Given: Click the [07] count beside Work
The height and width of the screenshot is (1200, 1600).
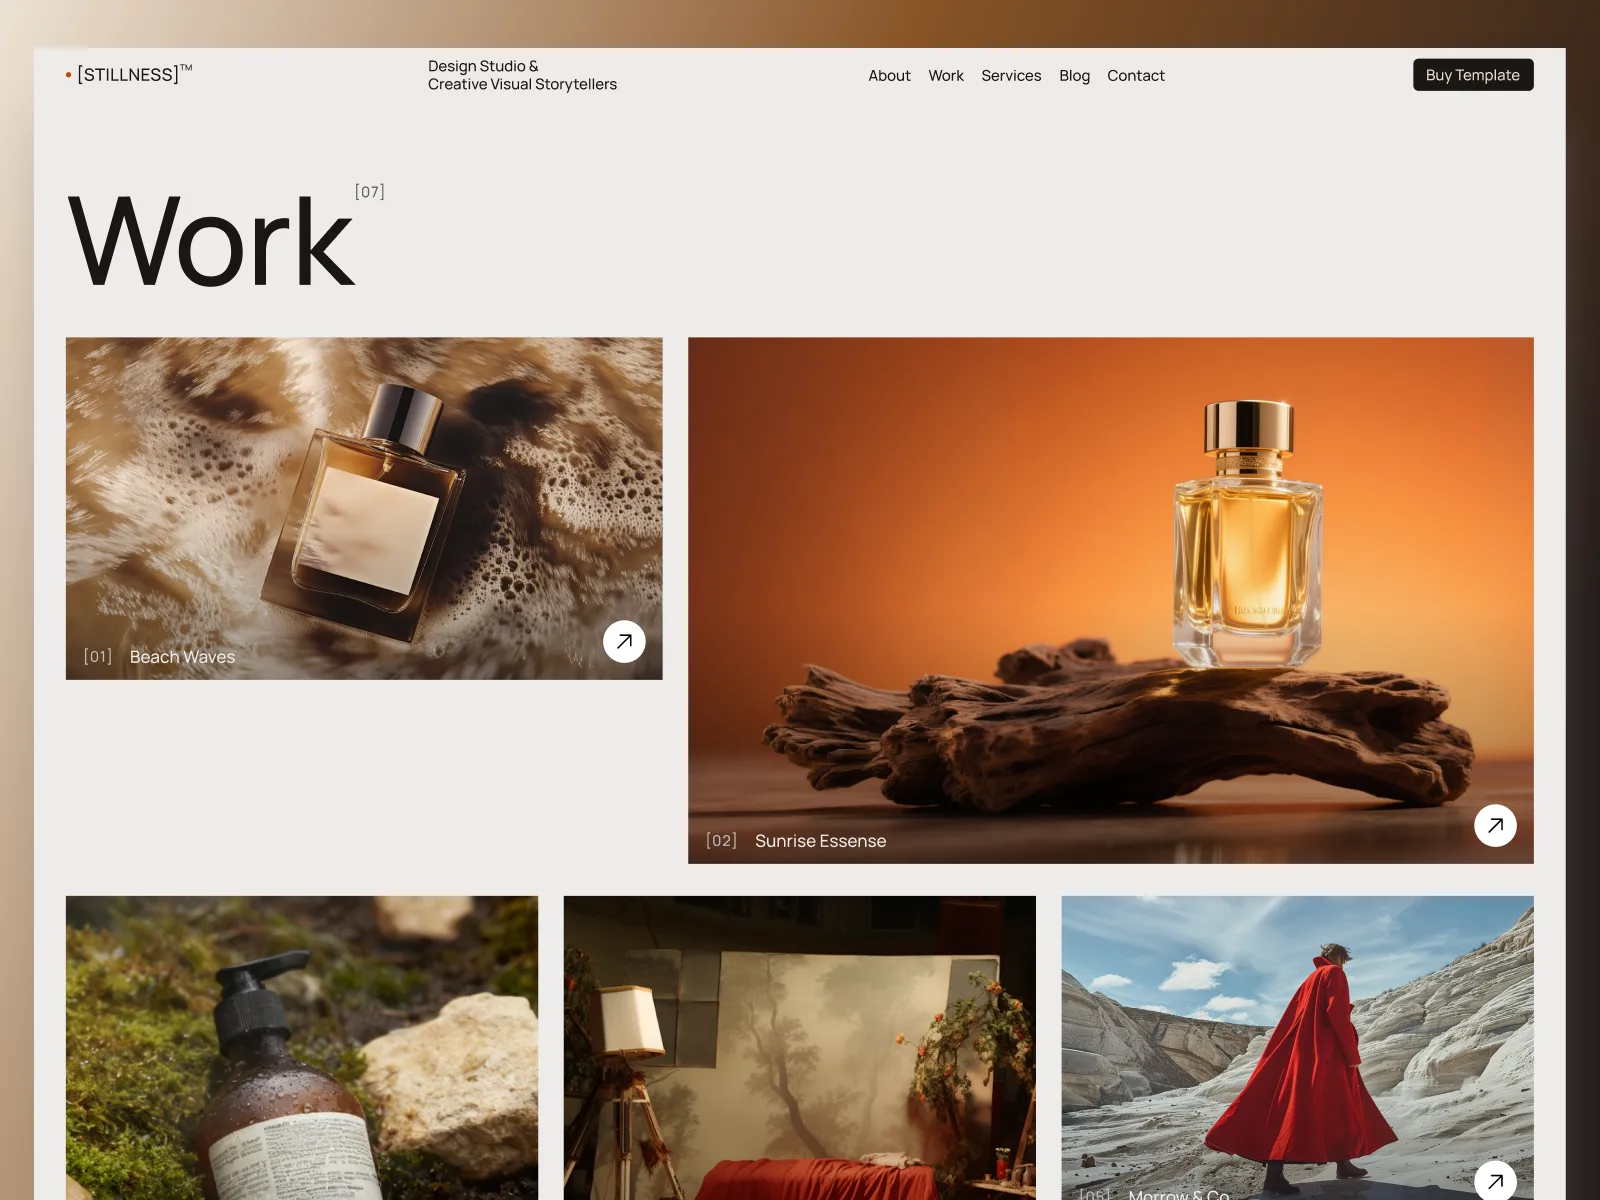Looking at the screenshot, I should (370, 192).
